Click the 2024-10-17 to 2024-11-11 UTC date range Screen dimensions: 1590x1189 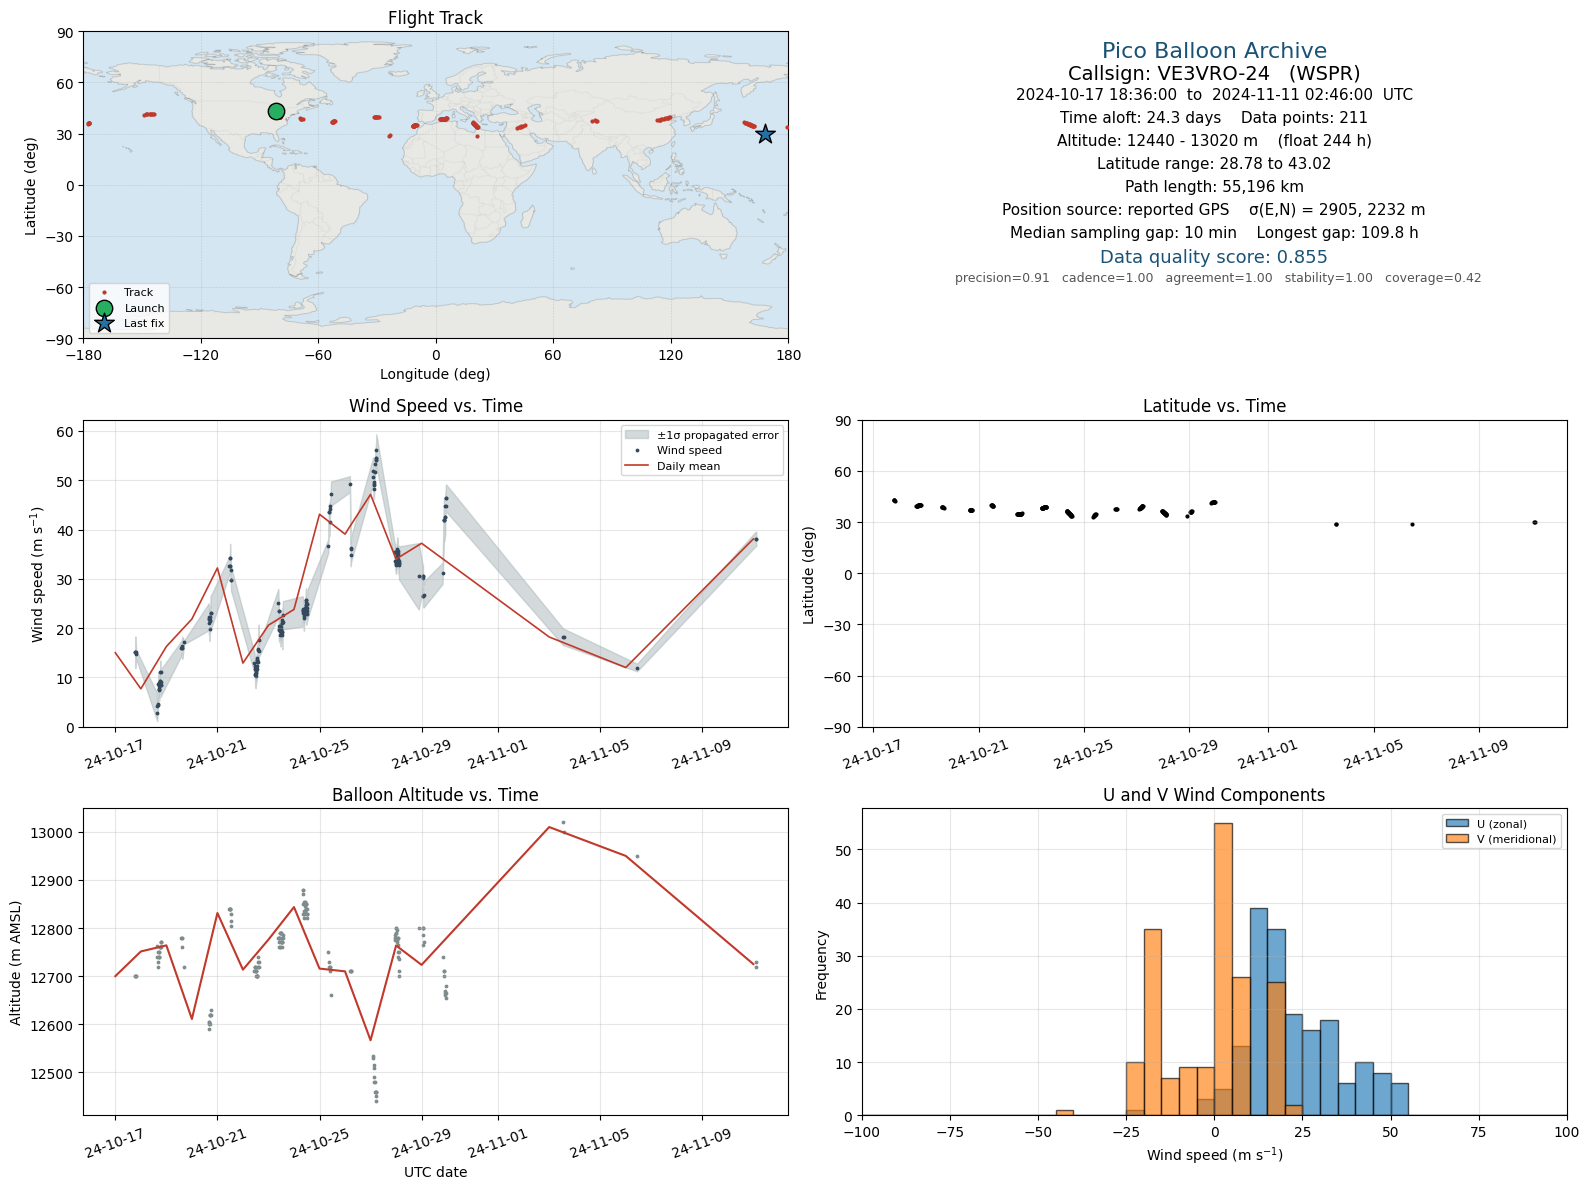(1214, 95)
